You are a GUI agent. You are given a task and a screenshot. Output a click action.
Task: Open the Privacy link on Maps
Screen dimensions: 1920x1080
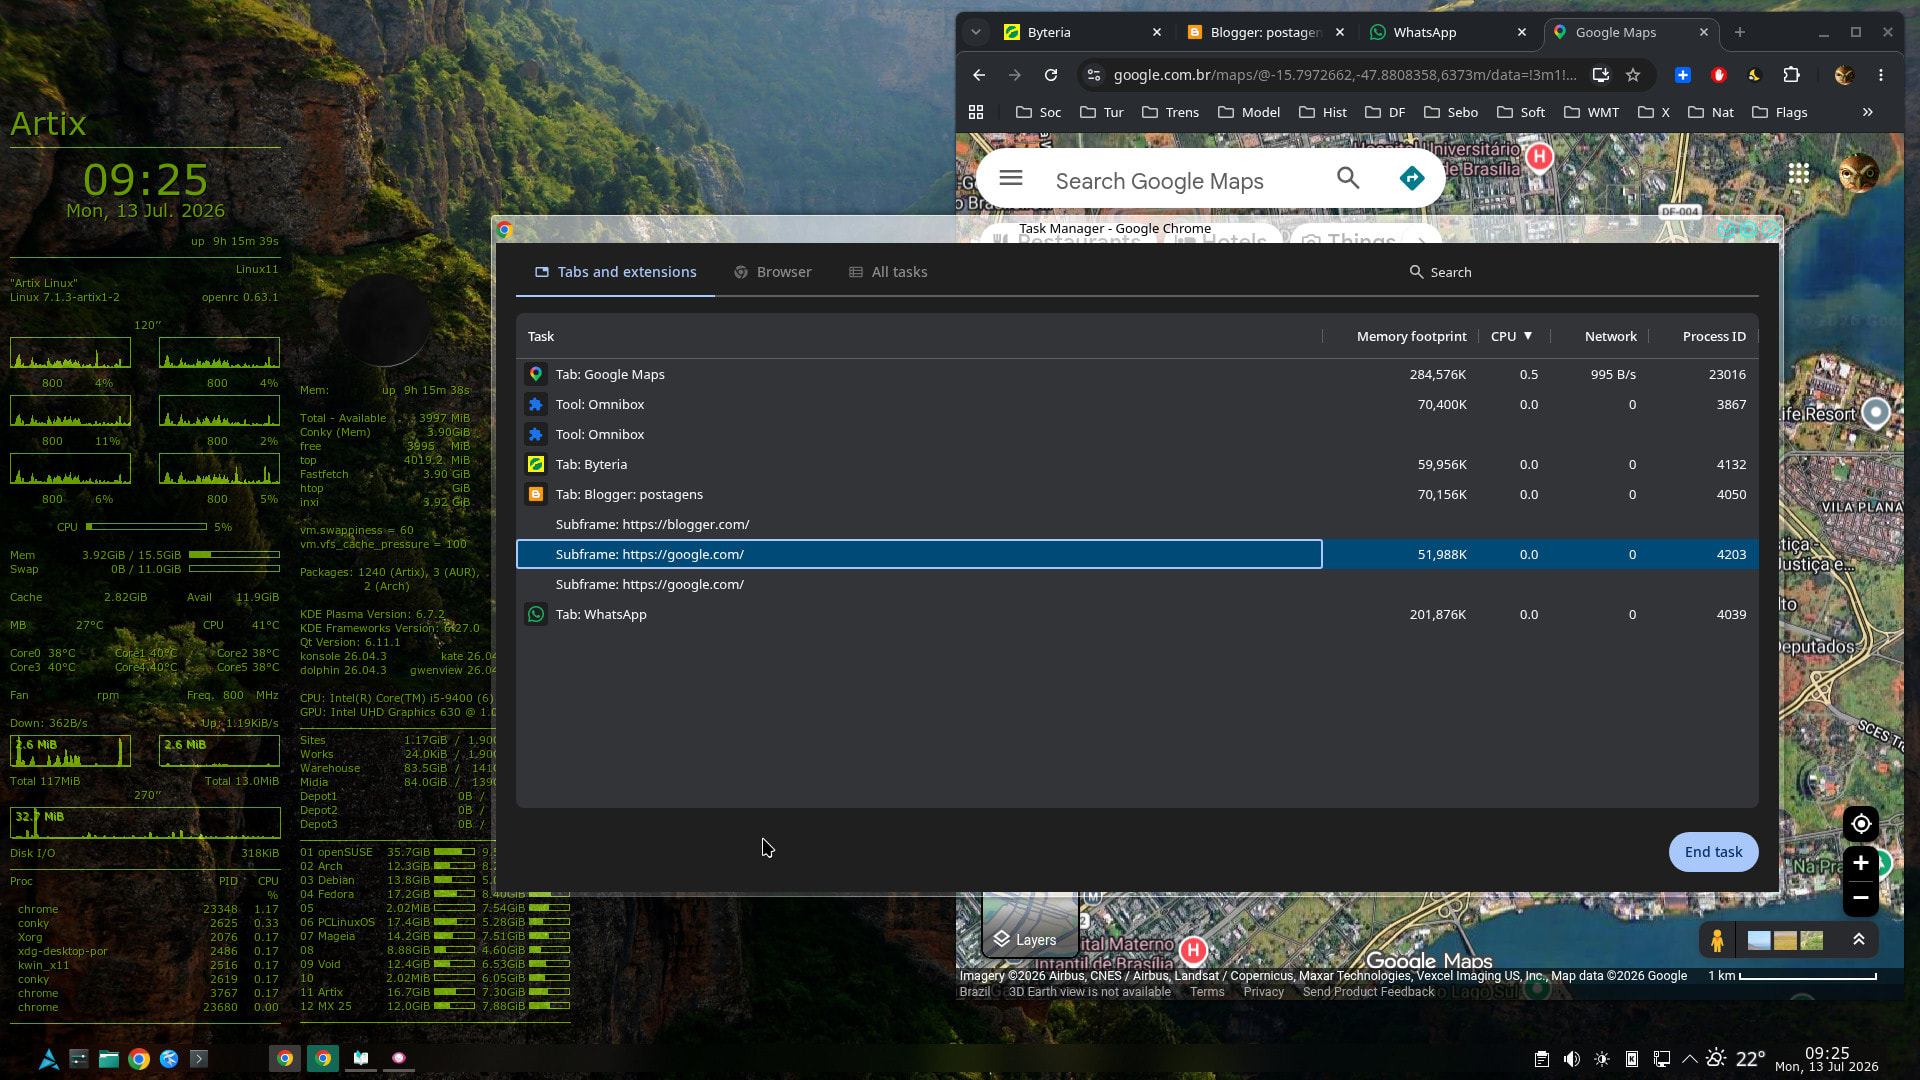coord(1263,992)
